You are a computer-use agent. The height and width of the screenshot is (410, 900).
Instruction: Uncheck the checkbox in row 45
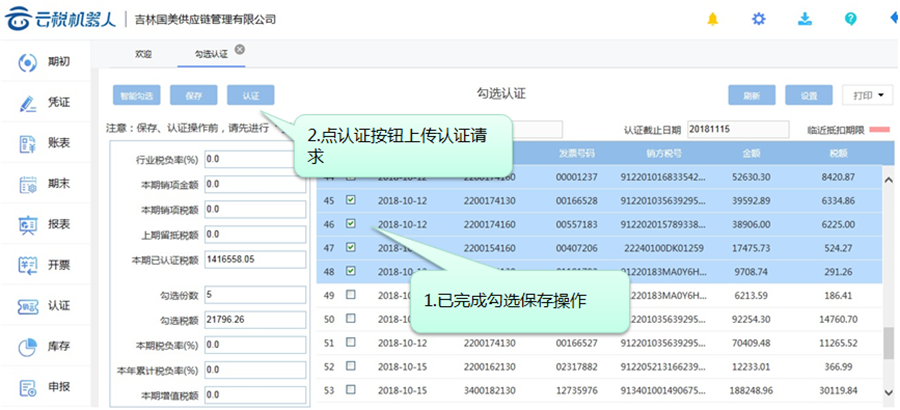350,199
